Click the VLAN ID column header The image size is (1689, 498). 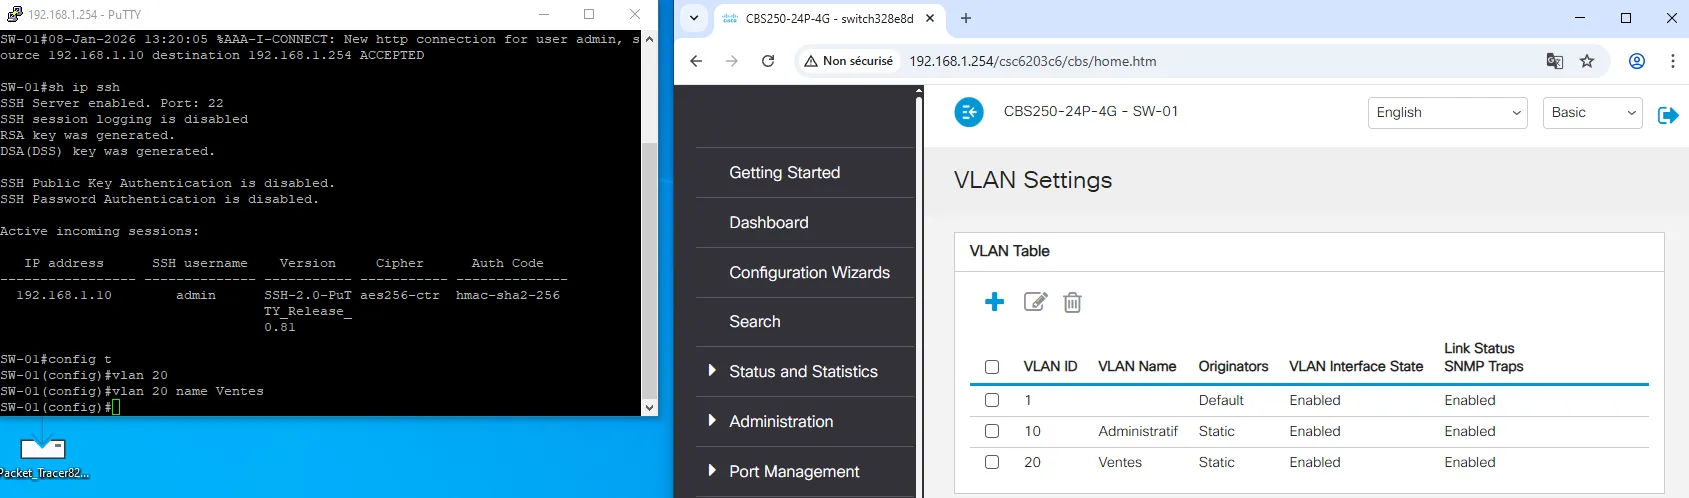click(1050, 366)
